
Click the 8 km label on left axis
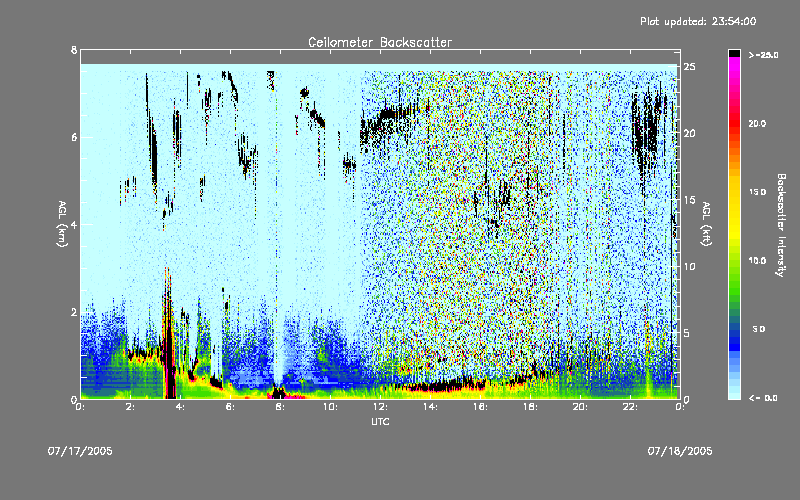(74, 50)
